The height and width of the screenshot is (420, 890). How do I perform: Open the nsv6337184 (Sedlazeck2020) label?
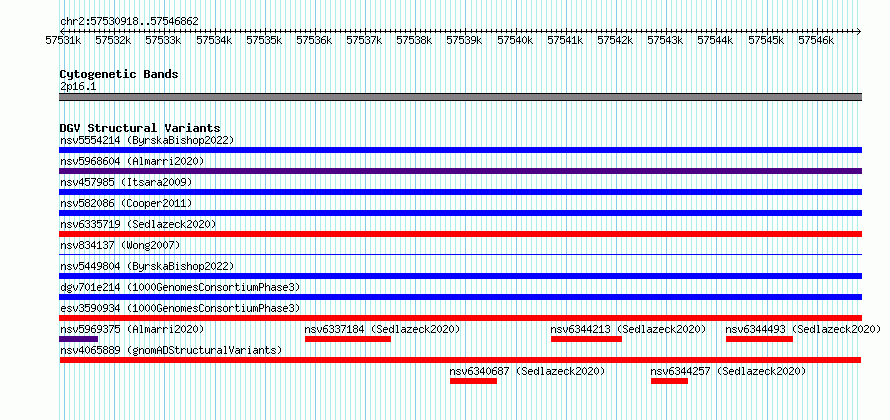click(x=382, y=329)
